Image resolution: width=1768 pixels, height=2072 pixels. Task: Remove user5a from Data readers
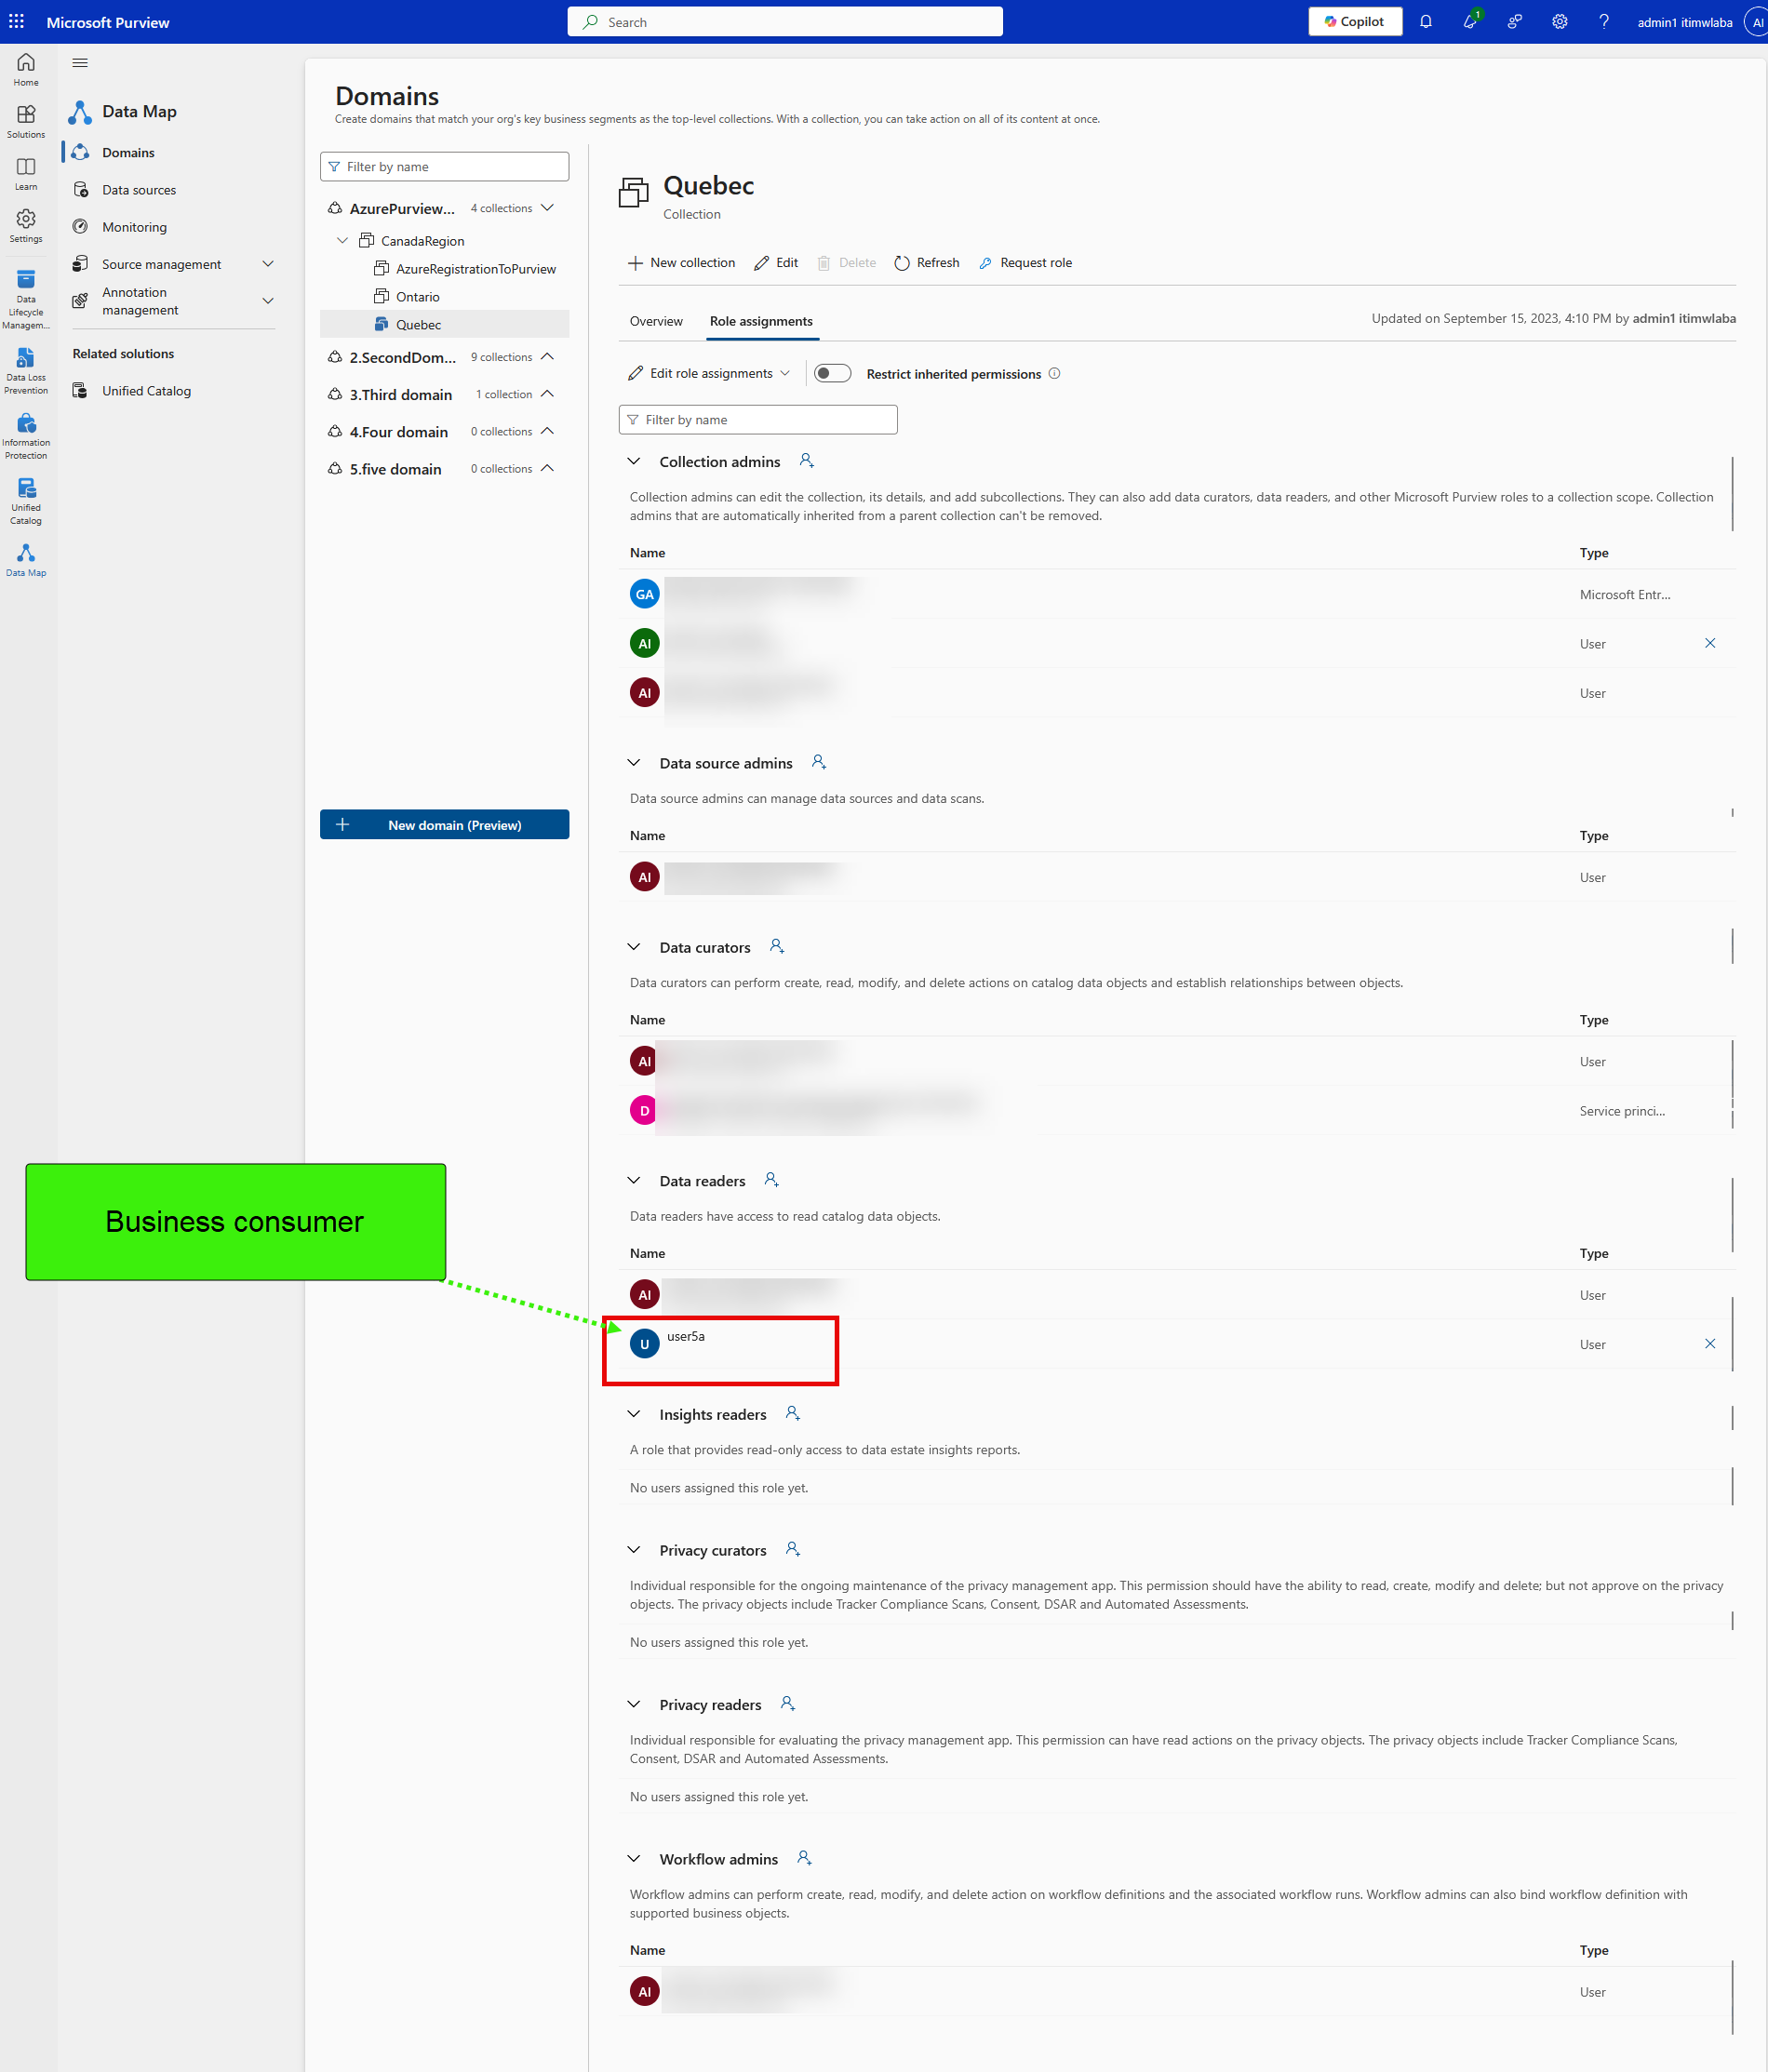(1710, 1344)
